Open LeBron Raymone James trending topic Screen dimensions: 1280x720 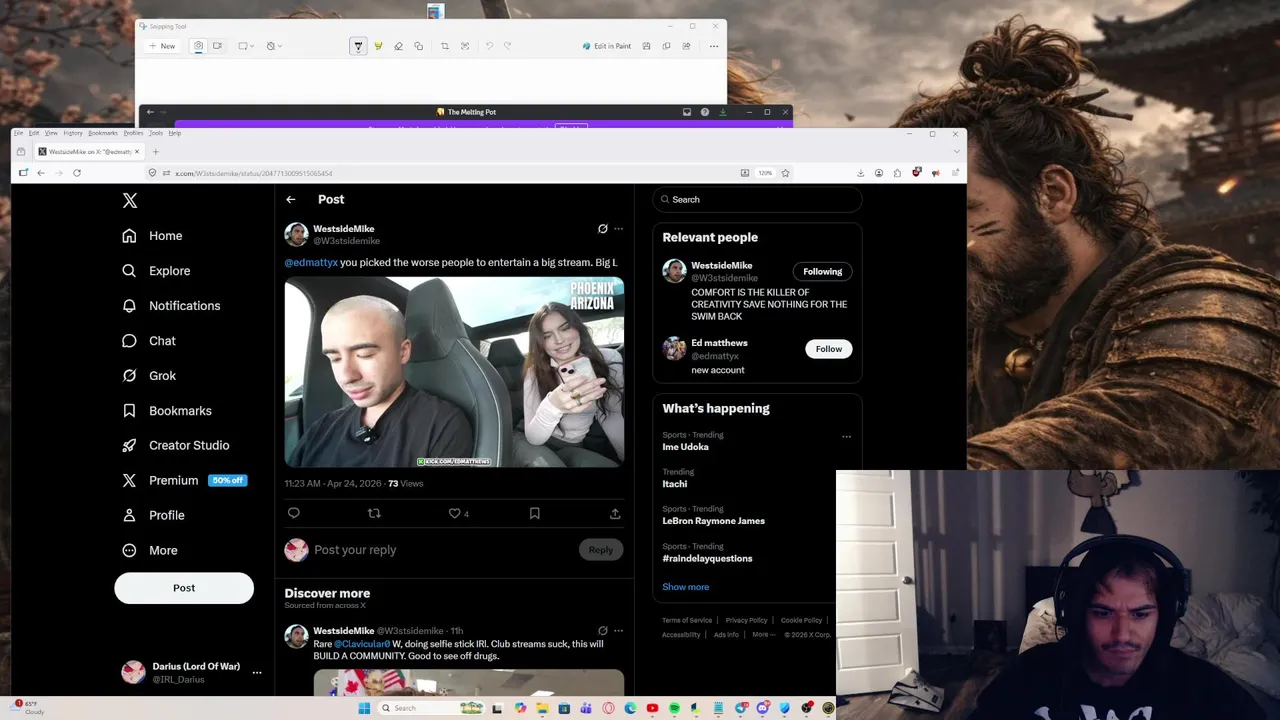tap(713, 521)
